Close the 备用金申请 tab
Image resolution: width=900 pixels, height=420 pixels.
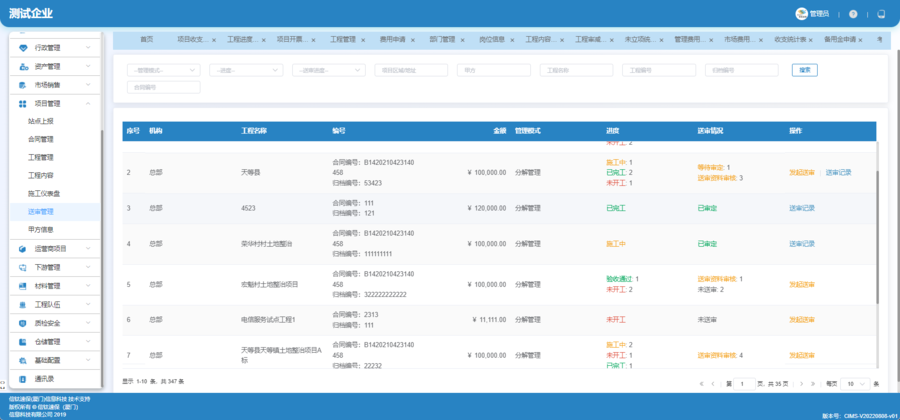click(860, 40)
